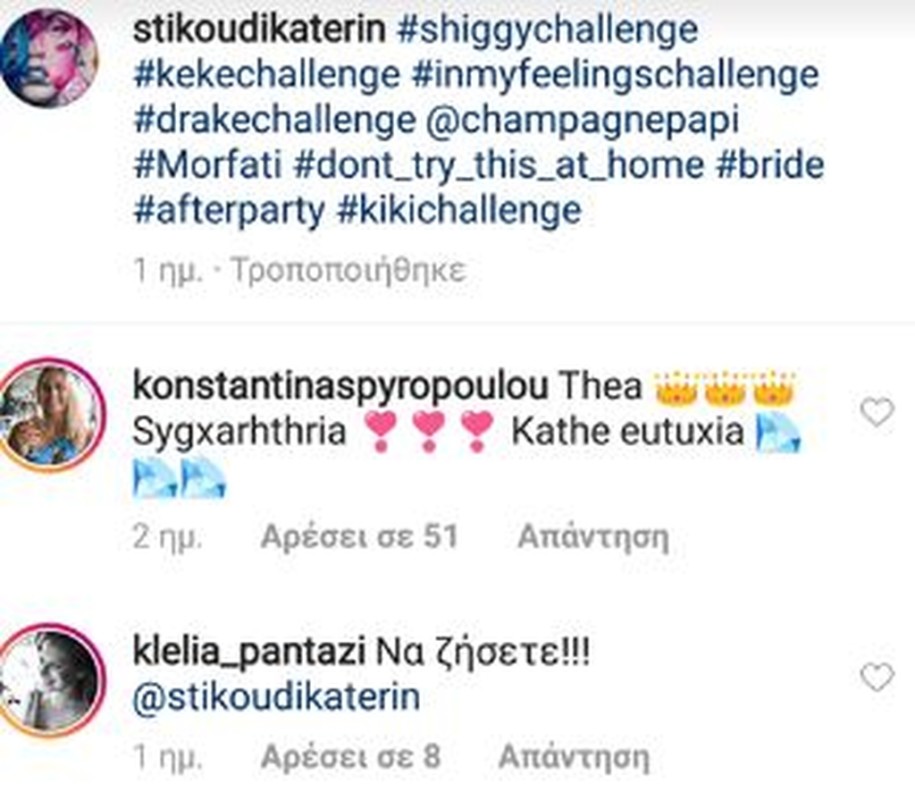Open the #kekechallenge hashtag
The height and width of the screenshot is (792, 915).
point(267,75)
